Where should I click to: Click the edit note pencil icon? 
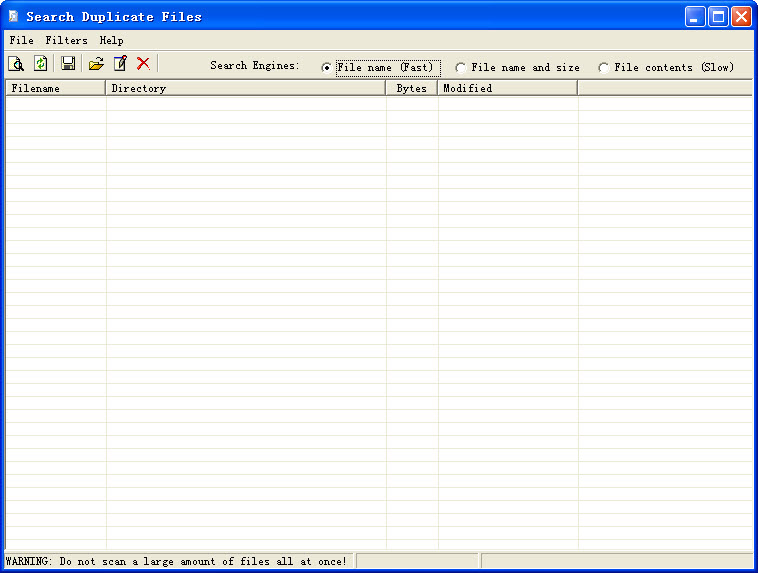(120, 64)
